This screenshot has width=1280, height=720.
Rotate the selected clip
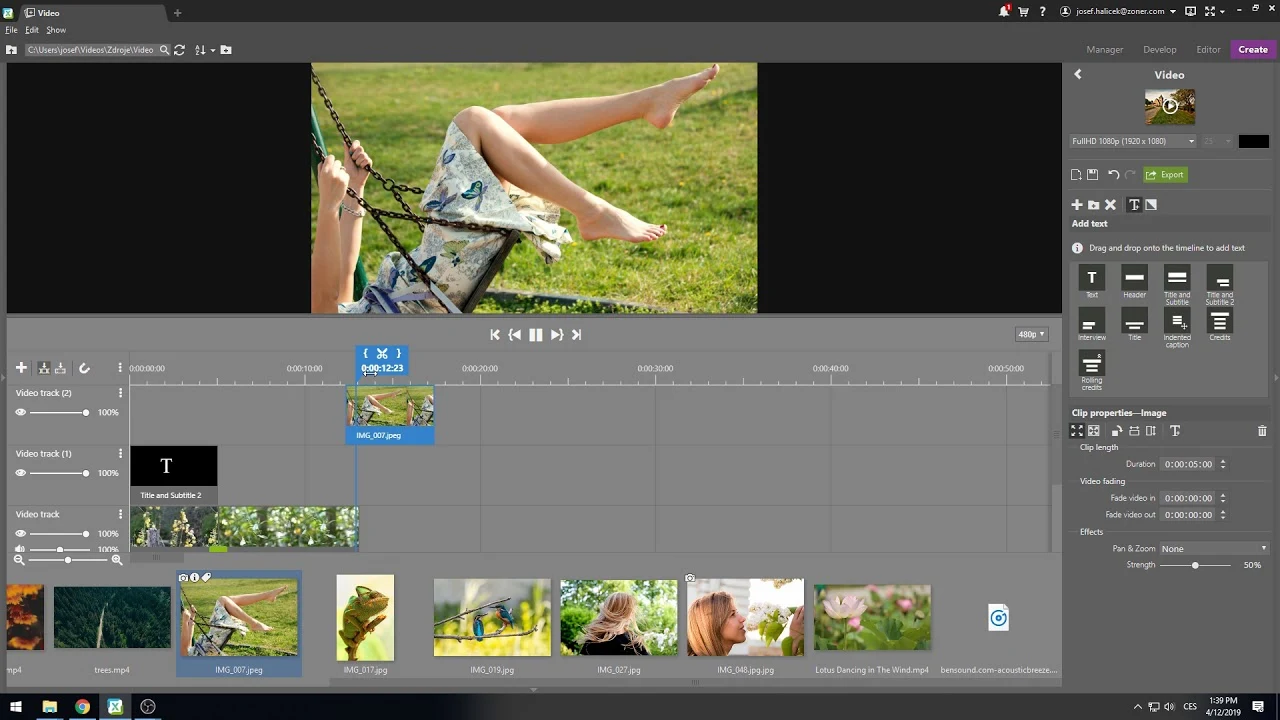(x=1117, y=431)
